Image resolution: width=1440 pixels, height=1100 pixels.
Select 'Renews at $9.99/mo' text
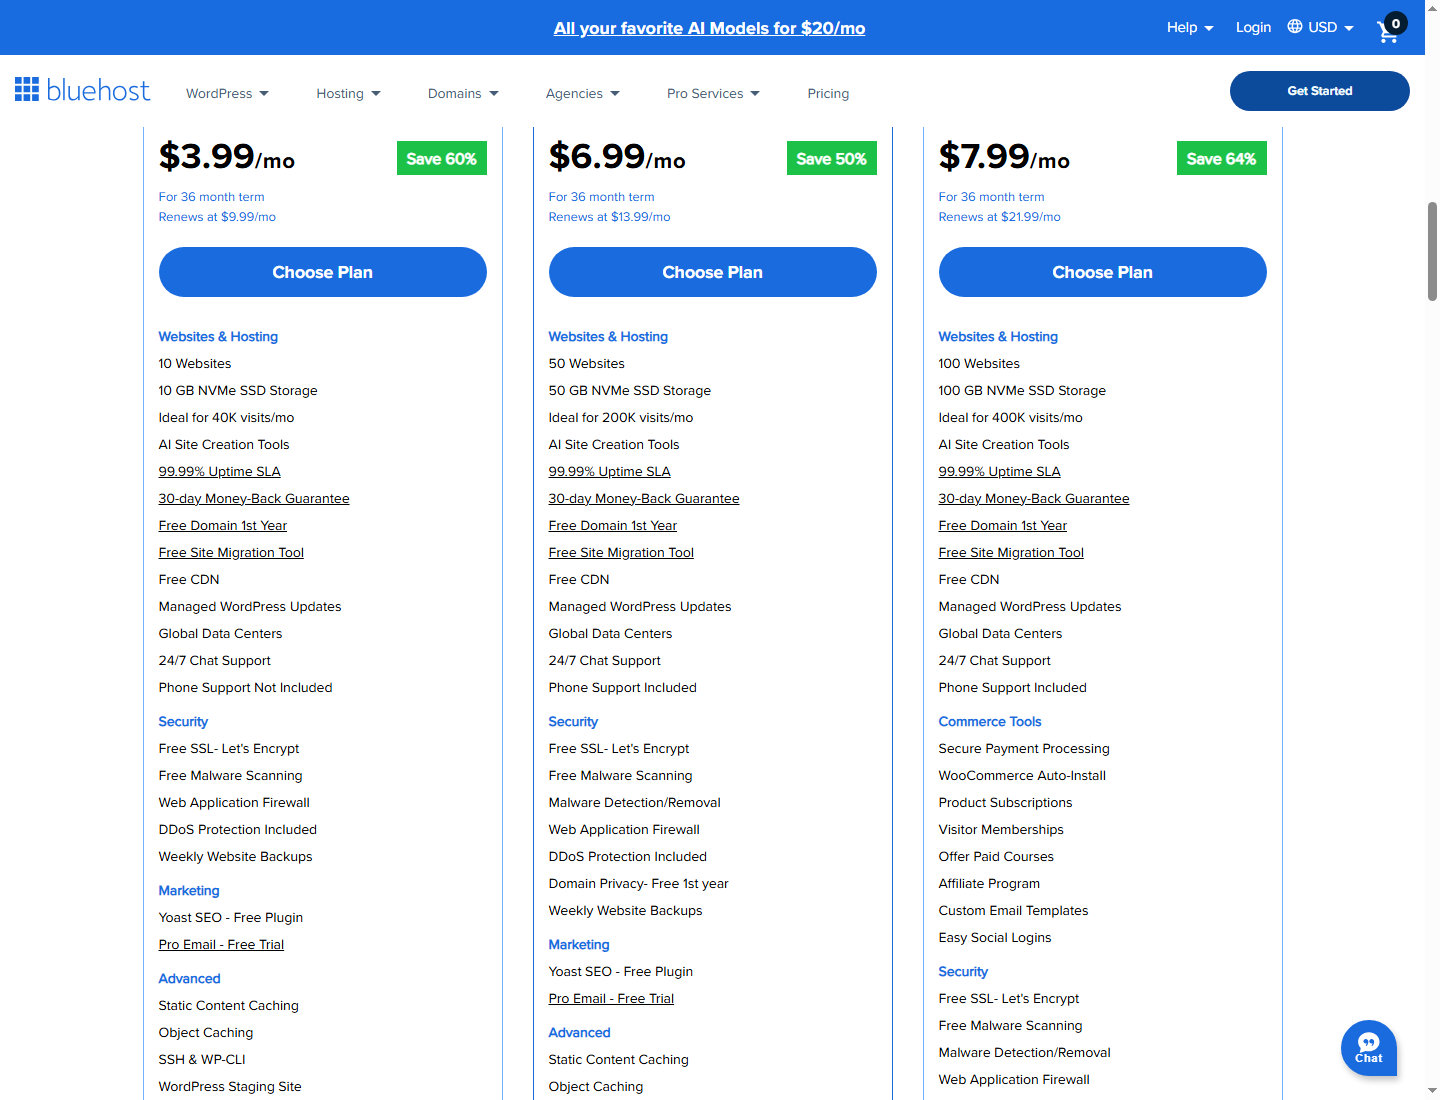[217, 216]
